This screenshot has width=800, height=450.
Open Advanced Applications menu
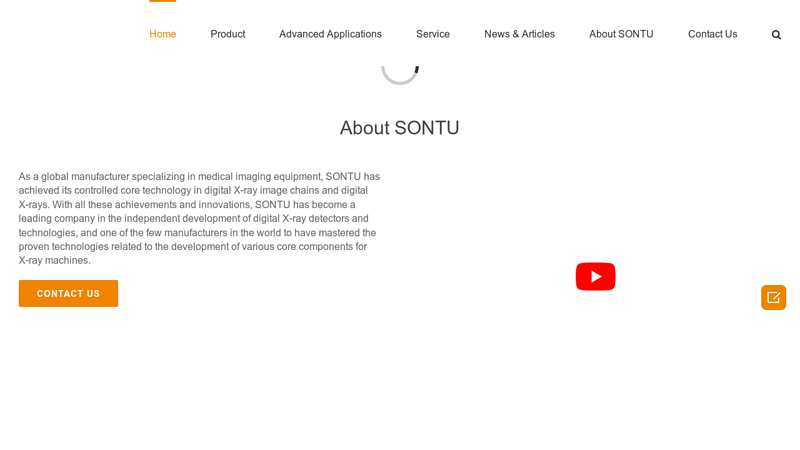tap(330, 34)
